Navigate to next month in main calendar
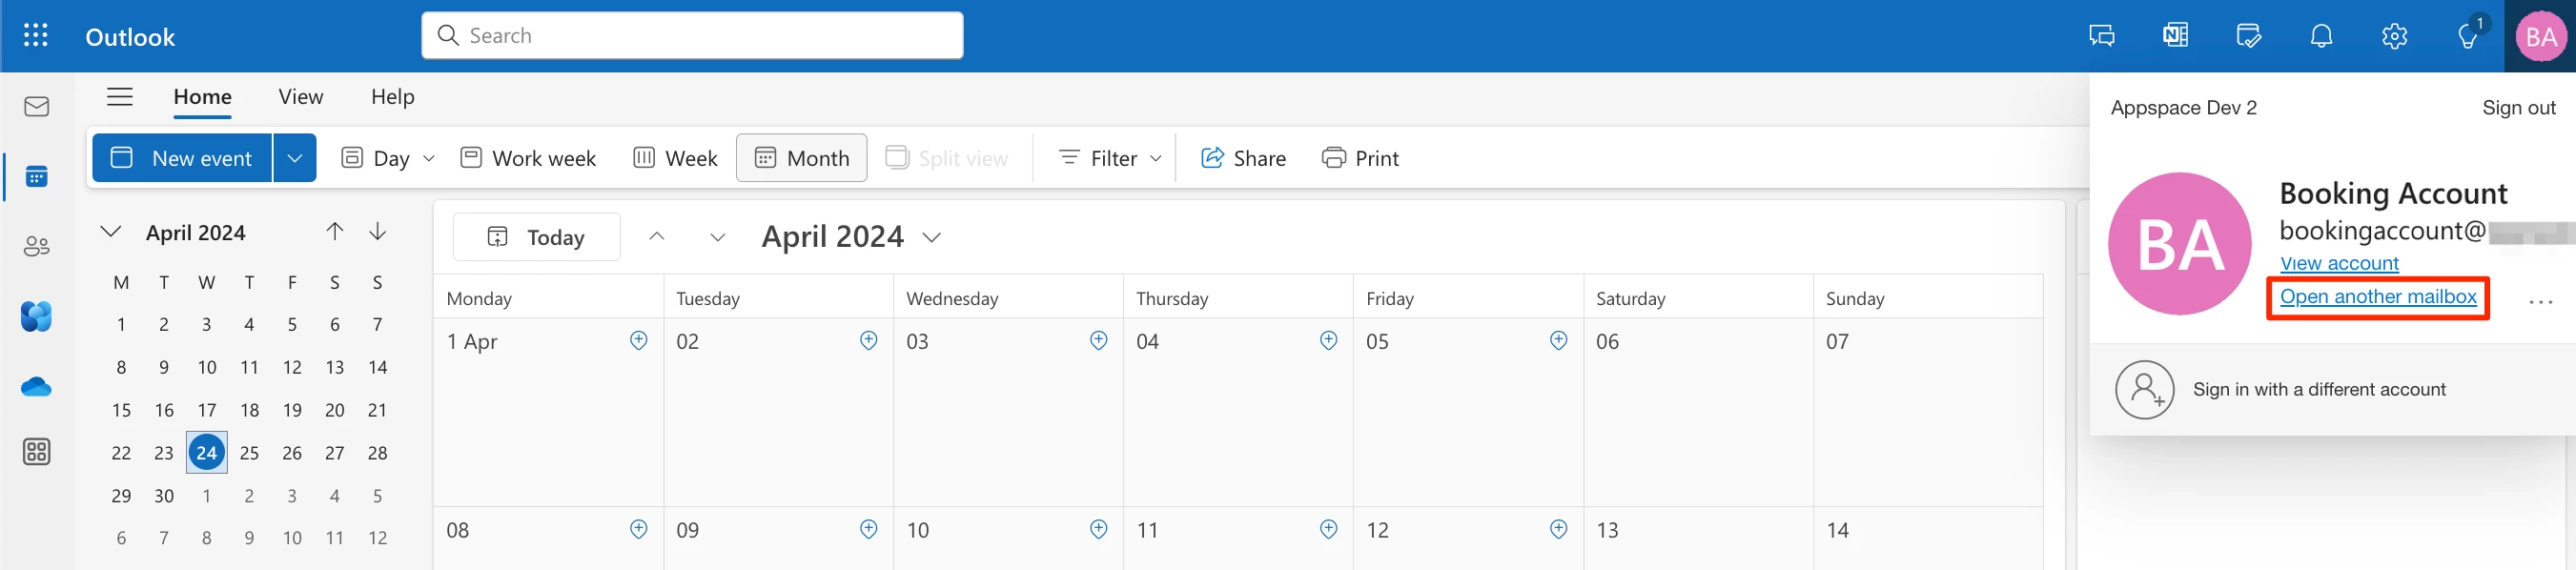 tap(717, 237)
